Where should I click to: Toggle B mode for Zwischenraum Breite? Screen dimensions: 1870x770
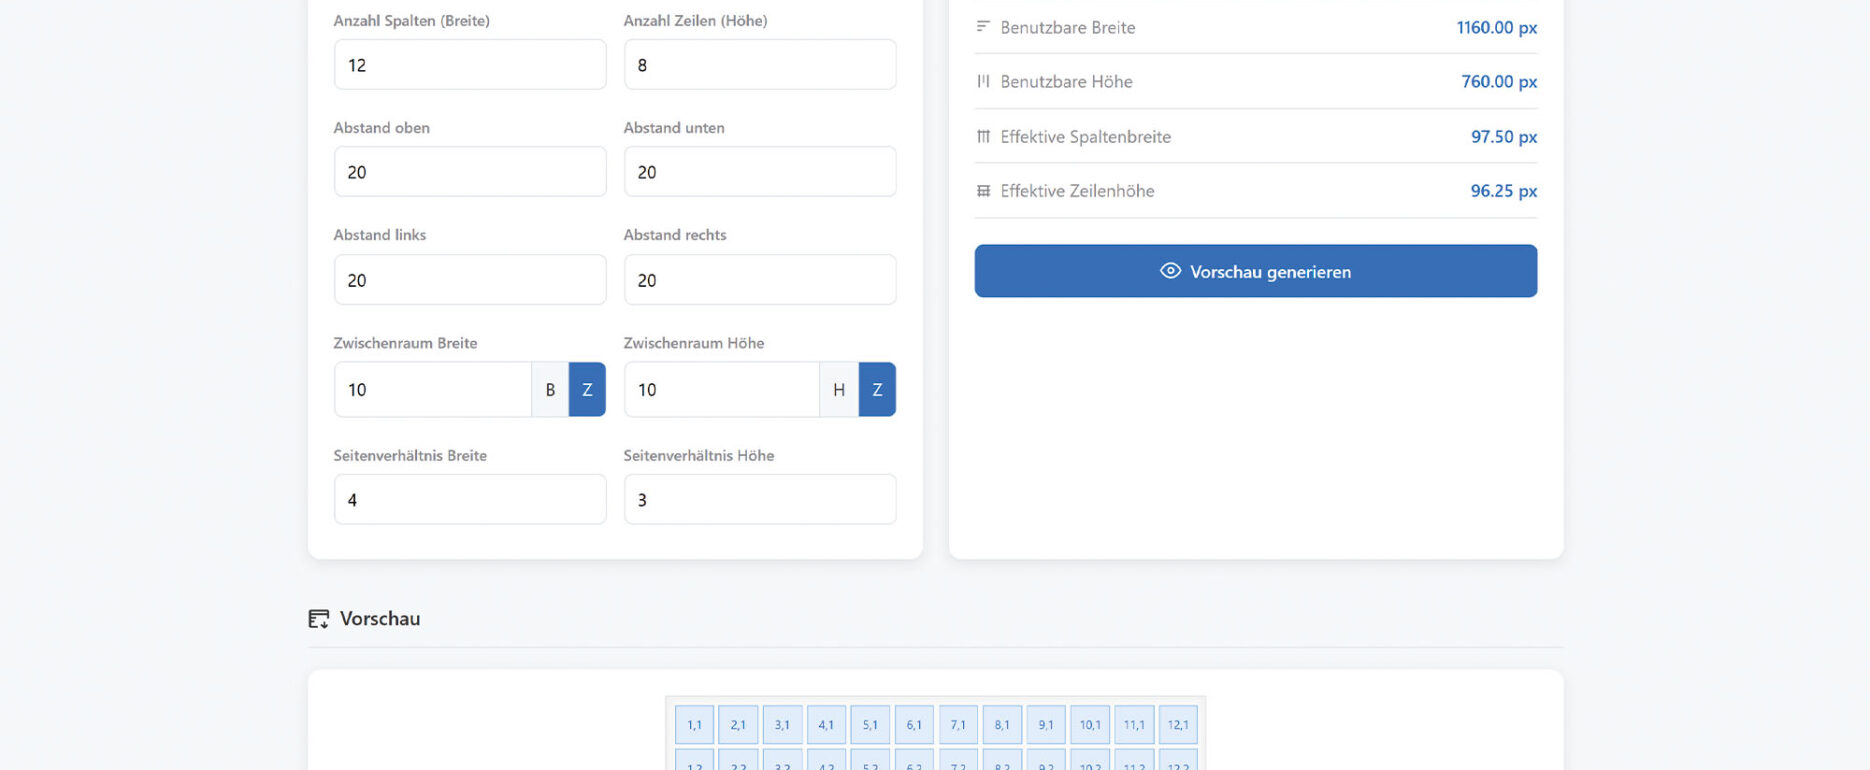550,390
